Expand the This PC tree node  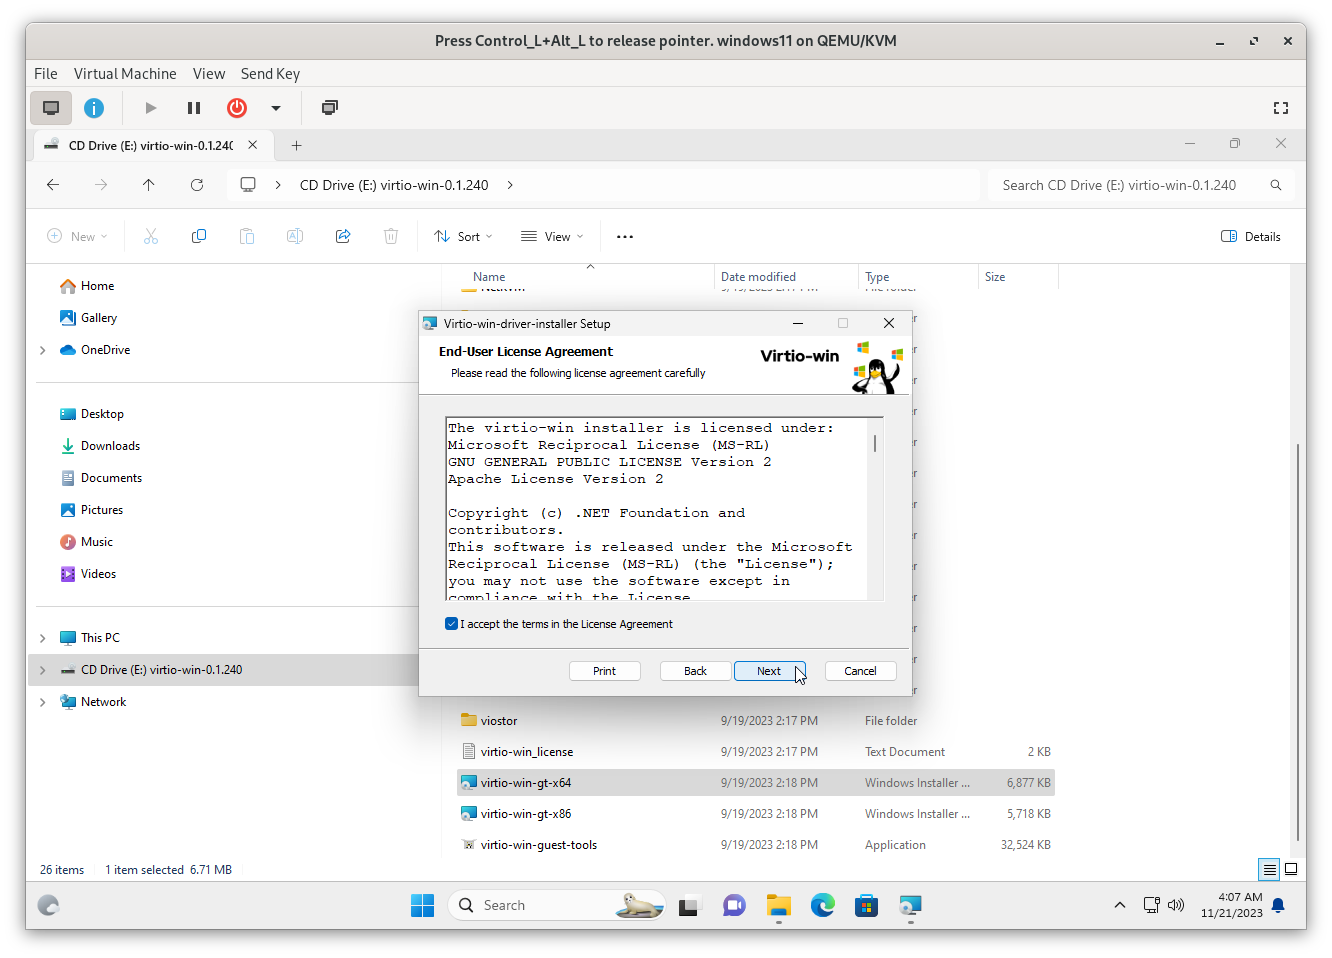[43, 638]
